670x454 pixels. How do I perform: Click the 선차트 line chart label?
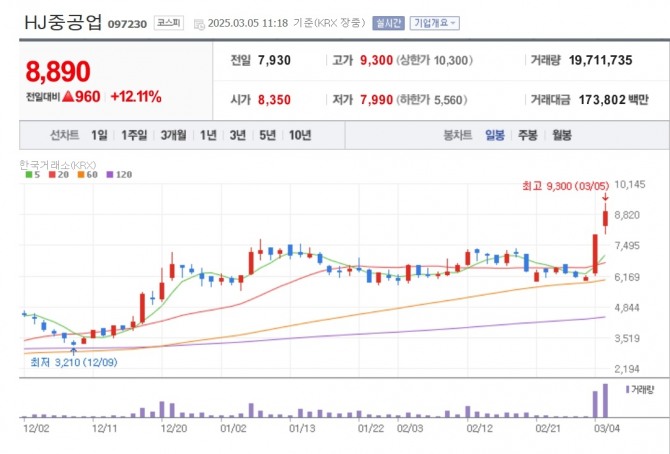click(x=65, y=136)
